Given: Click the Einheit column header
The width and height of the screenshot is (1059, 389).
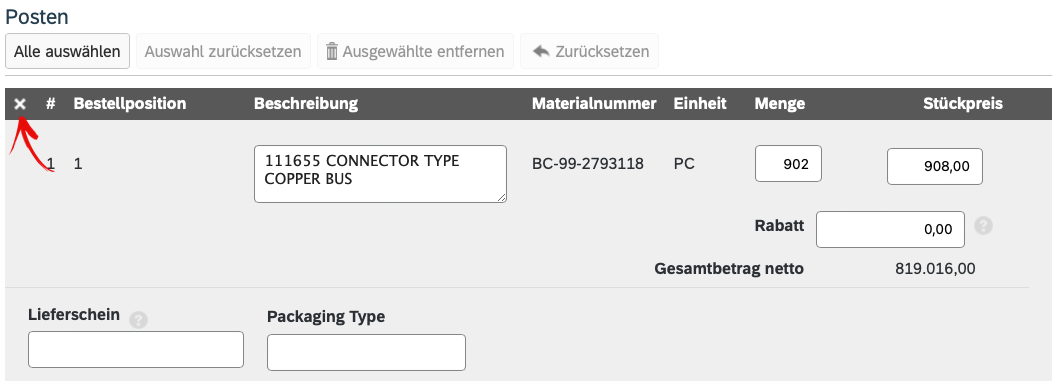Looking at the screenshot, I should coord(700,104).
